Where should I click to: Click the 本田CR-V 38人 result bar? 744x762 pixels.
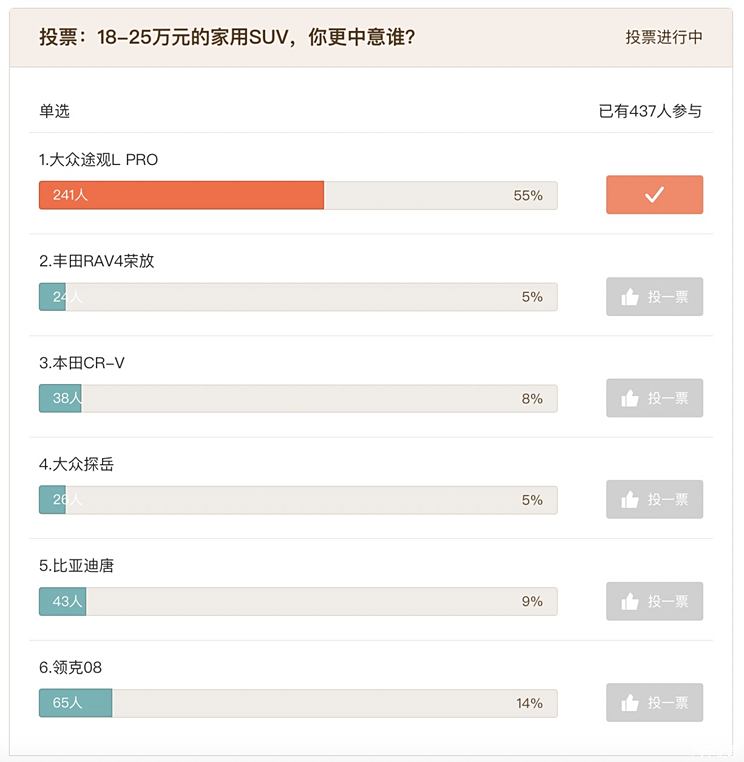298,398
